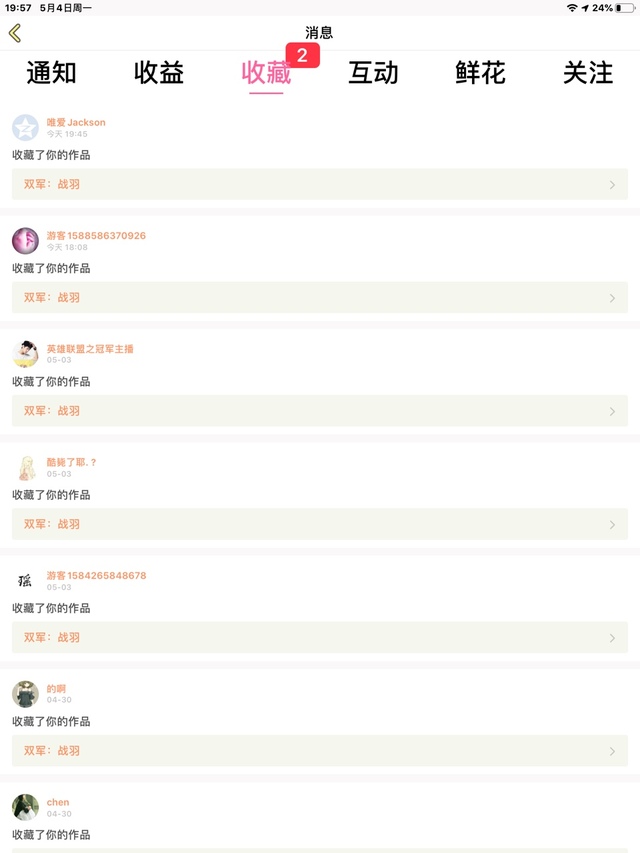Open chen's profile avatar
640x853 pixels.
click(x=25, y=807)
